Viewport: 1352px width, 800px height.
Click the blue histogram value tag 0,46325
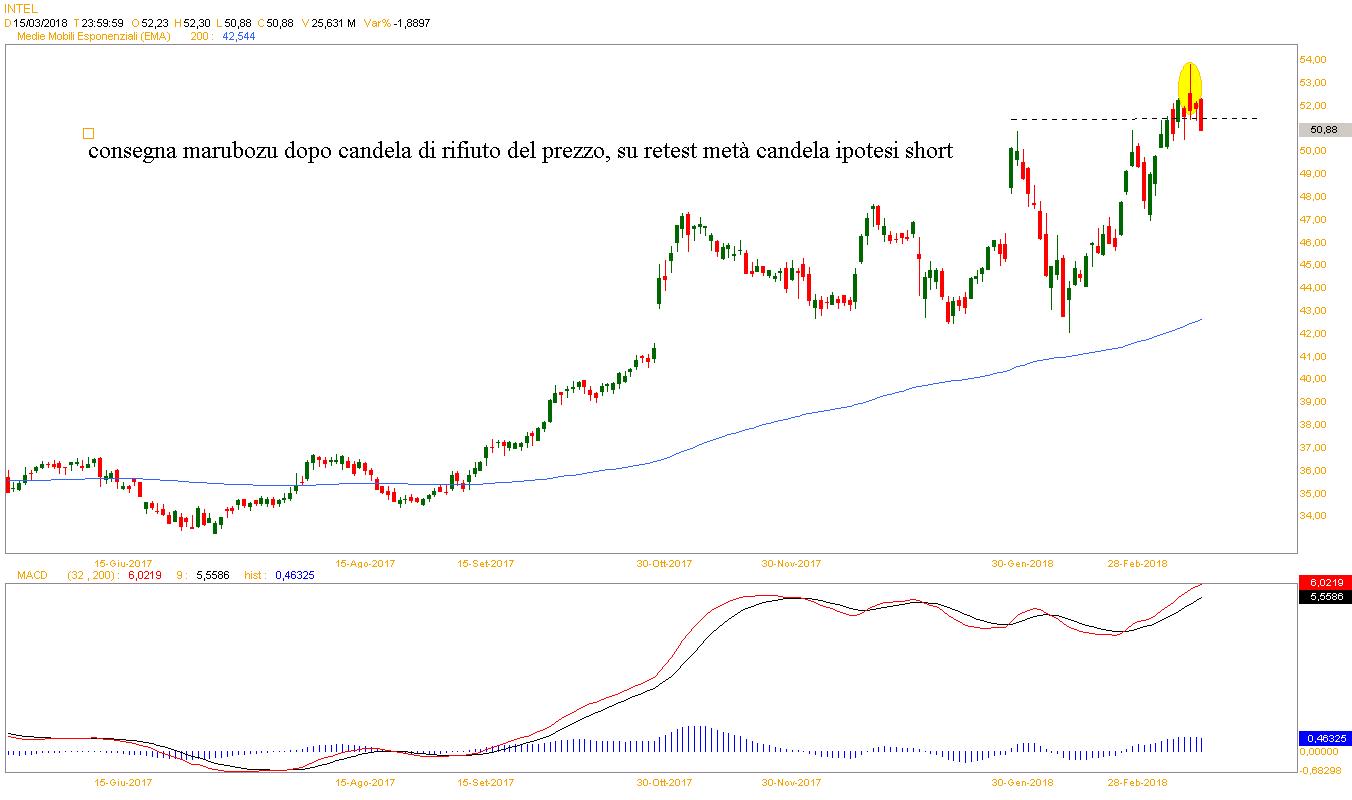[1323, 738]
